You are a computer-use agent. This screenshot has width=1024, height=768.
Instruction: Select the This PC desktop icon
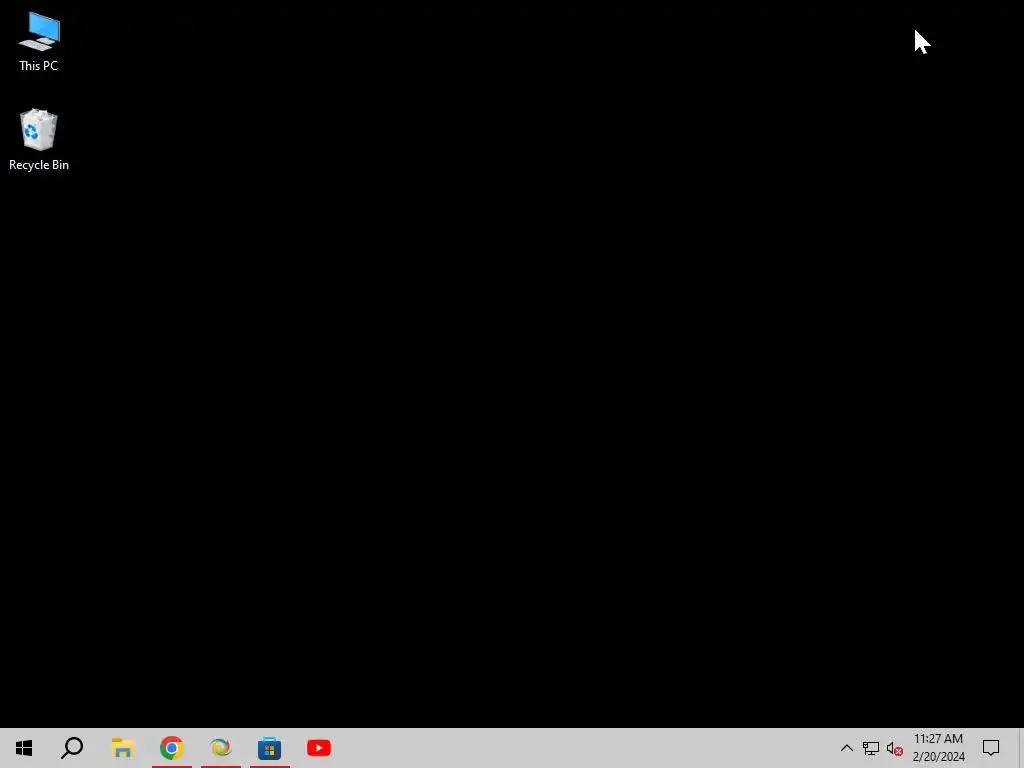tap(39, 42)
